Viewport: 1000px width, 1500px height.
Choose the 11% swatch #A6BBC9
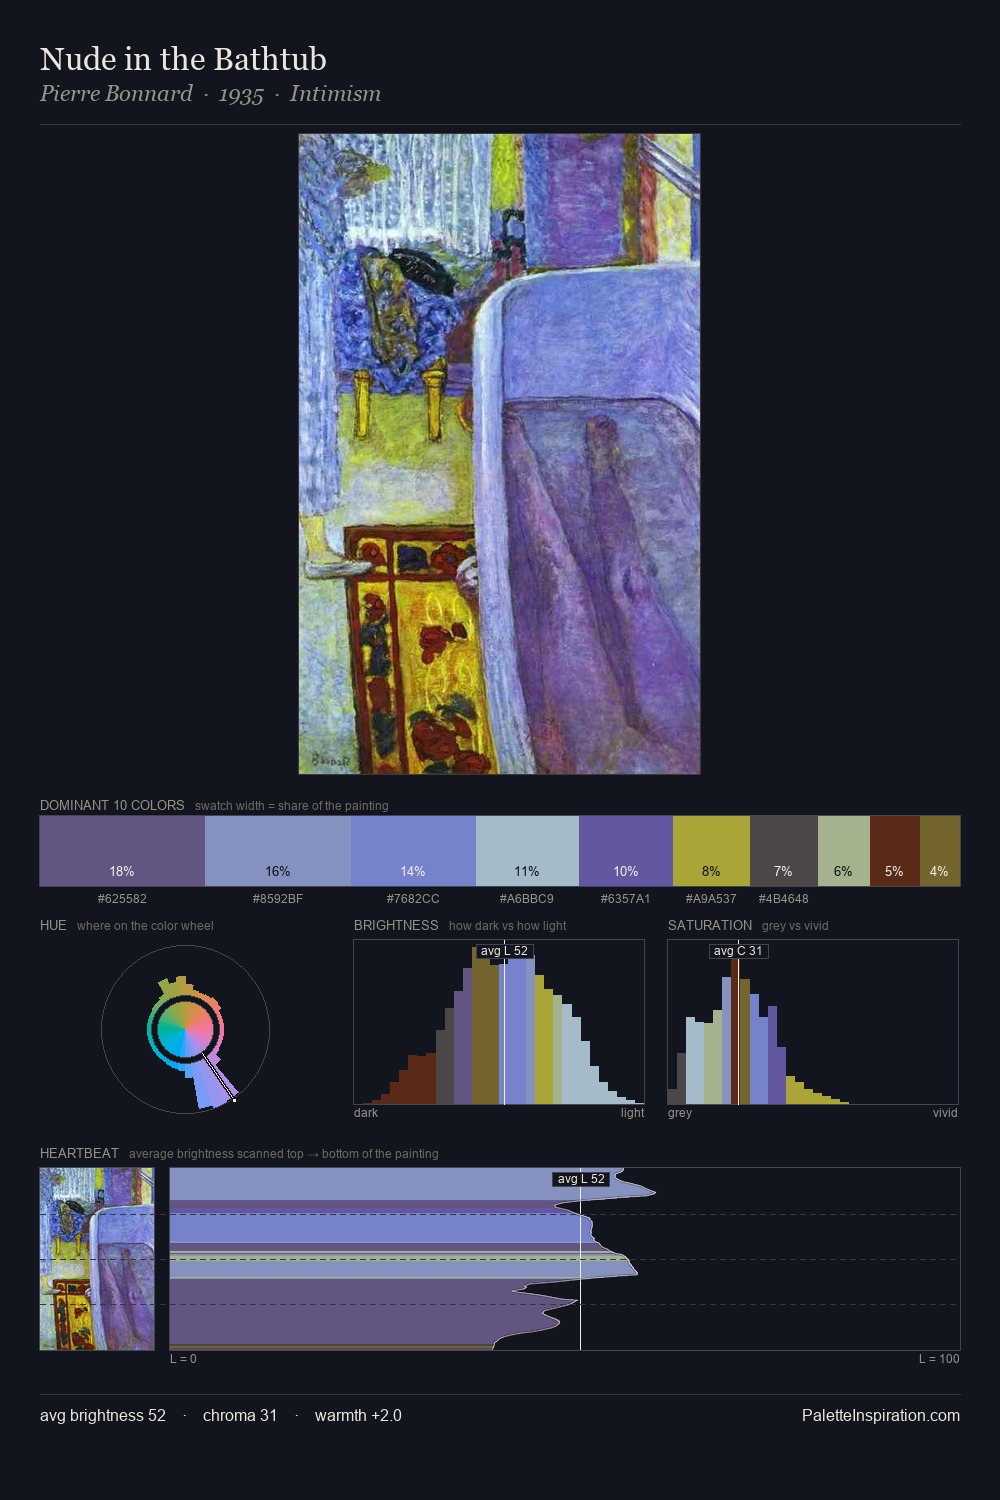pos(527,851)
